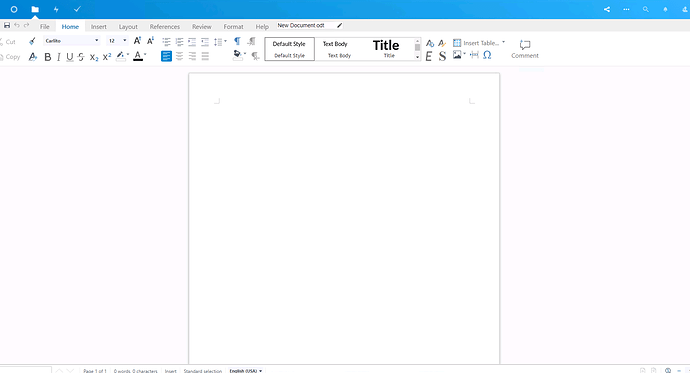Open the Insert Table dropdown arrow
690x373 pixels.
pos(503,42)
